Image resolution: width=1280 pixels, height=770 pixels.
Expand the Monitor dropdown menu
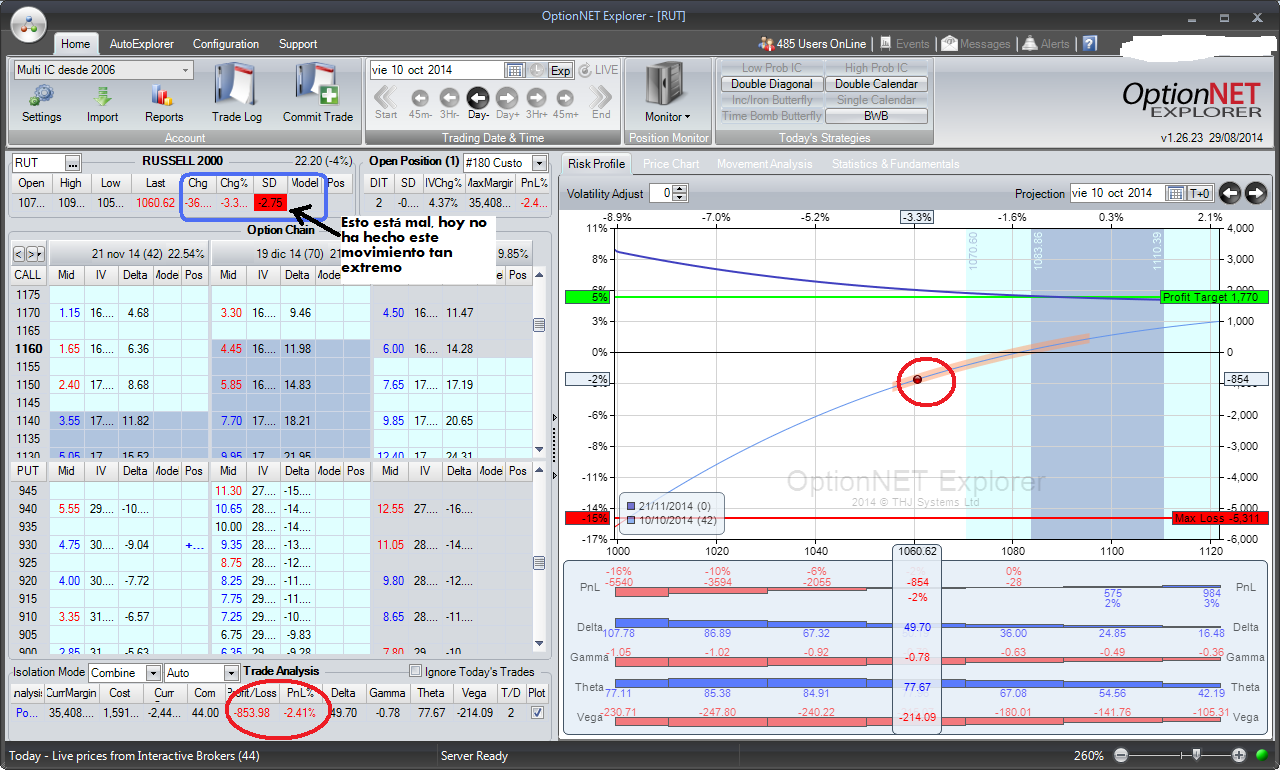[669, 117]
